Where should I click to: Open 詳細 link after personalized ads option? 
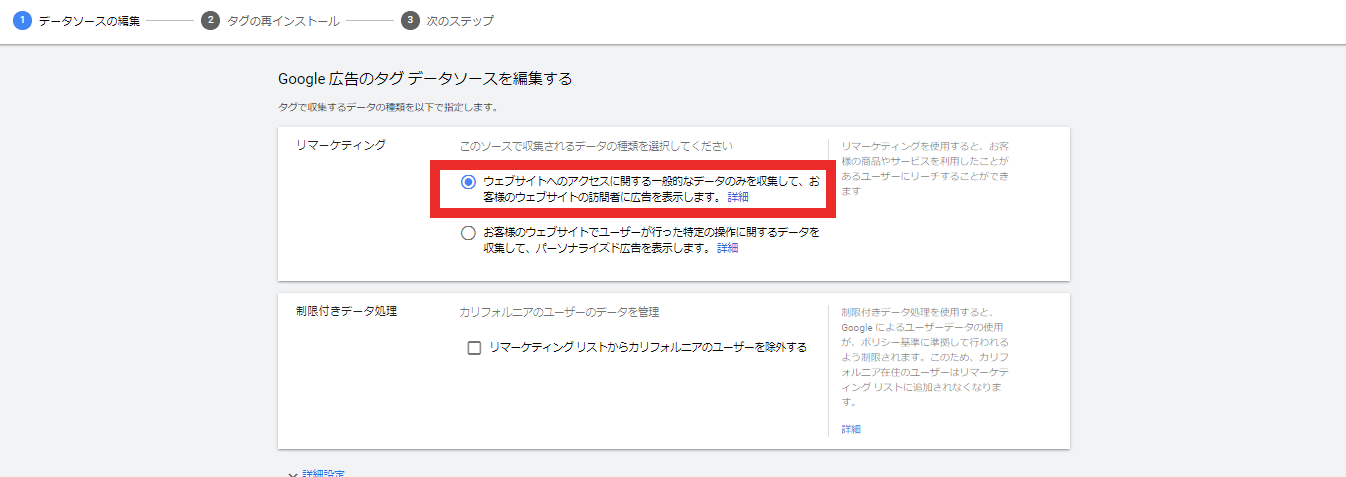click(x=727, y=248)
